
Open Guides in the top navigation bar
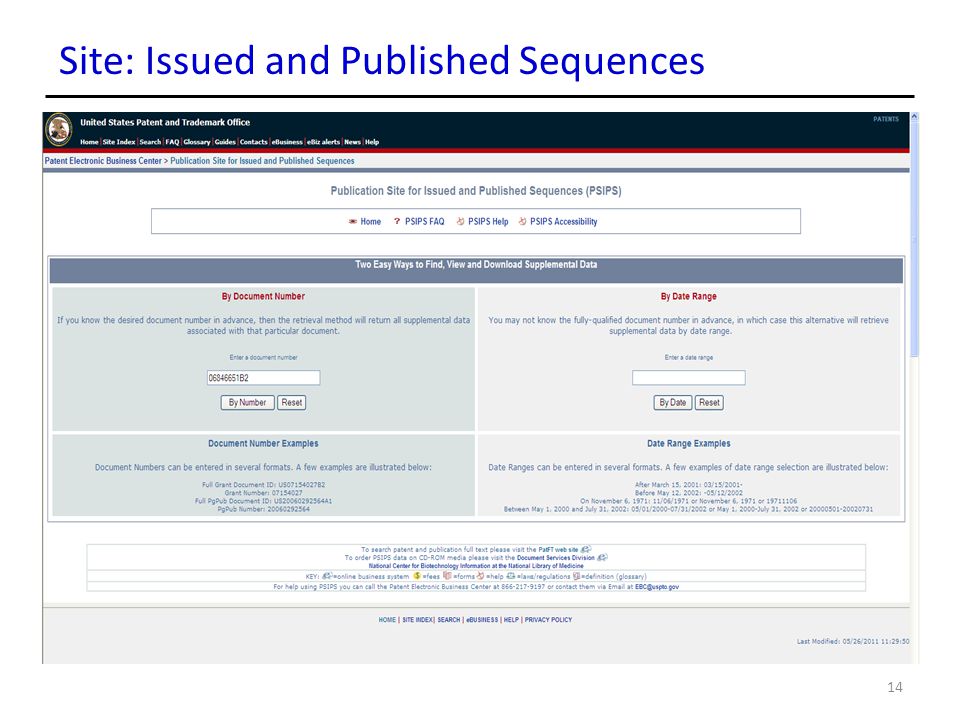[225, 142]
